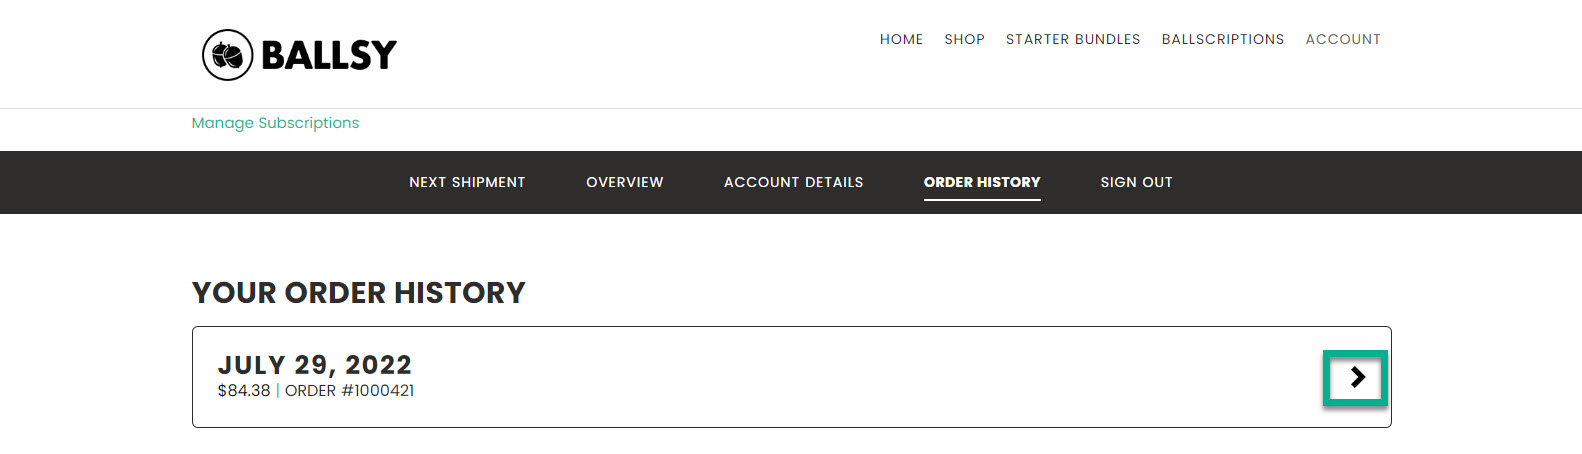Open the Account link in header
Screen dimensions: 1582x454
1342,39
